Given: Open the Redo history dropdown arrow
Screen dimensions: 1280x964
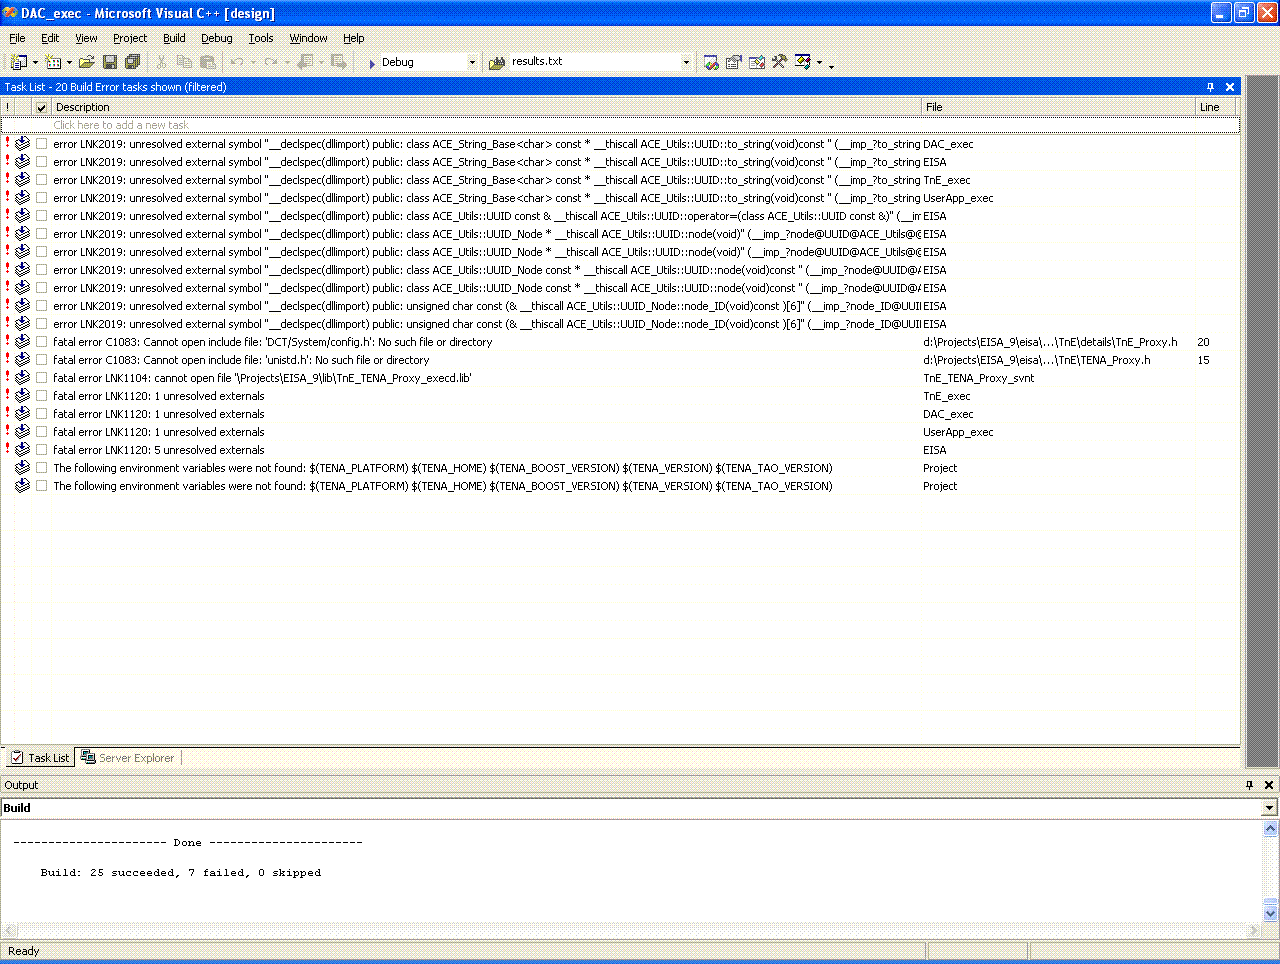Looking at the screenshot, I should (287, 62).
